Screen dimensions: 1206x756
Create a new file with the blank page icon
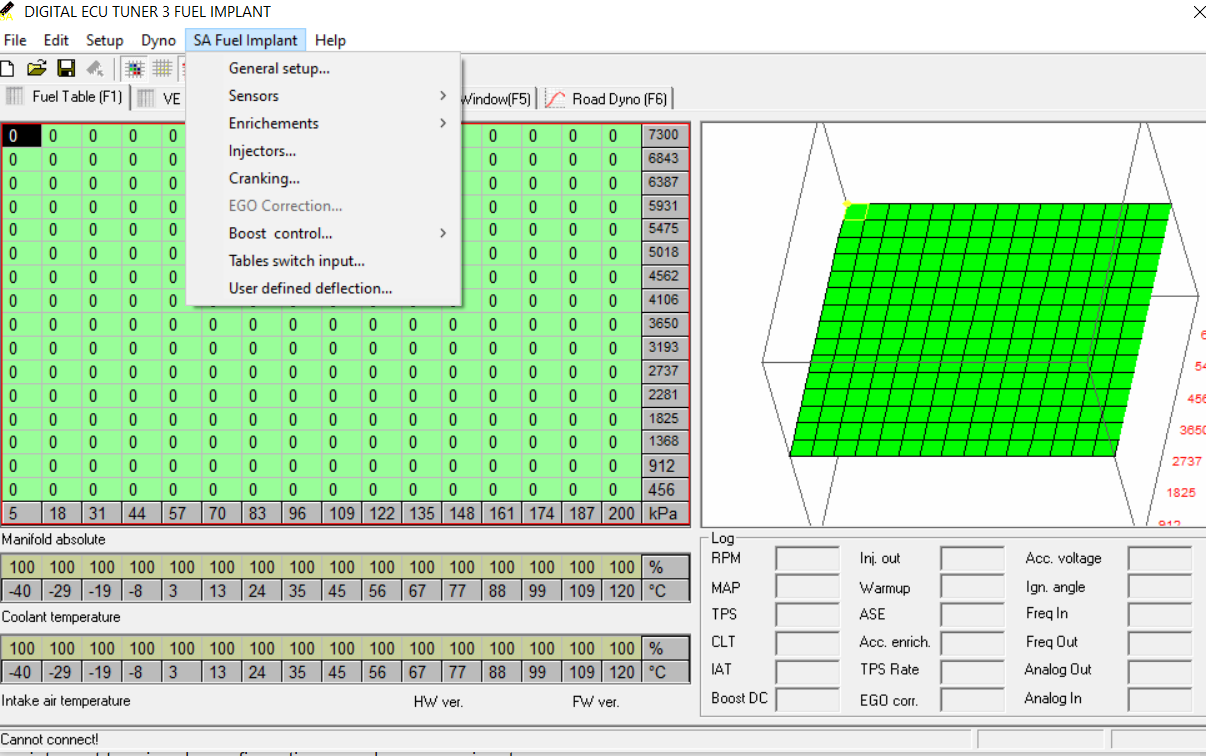7,69
